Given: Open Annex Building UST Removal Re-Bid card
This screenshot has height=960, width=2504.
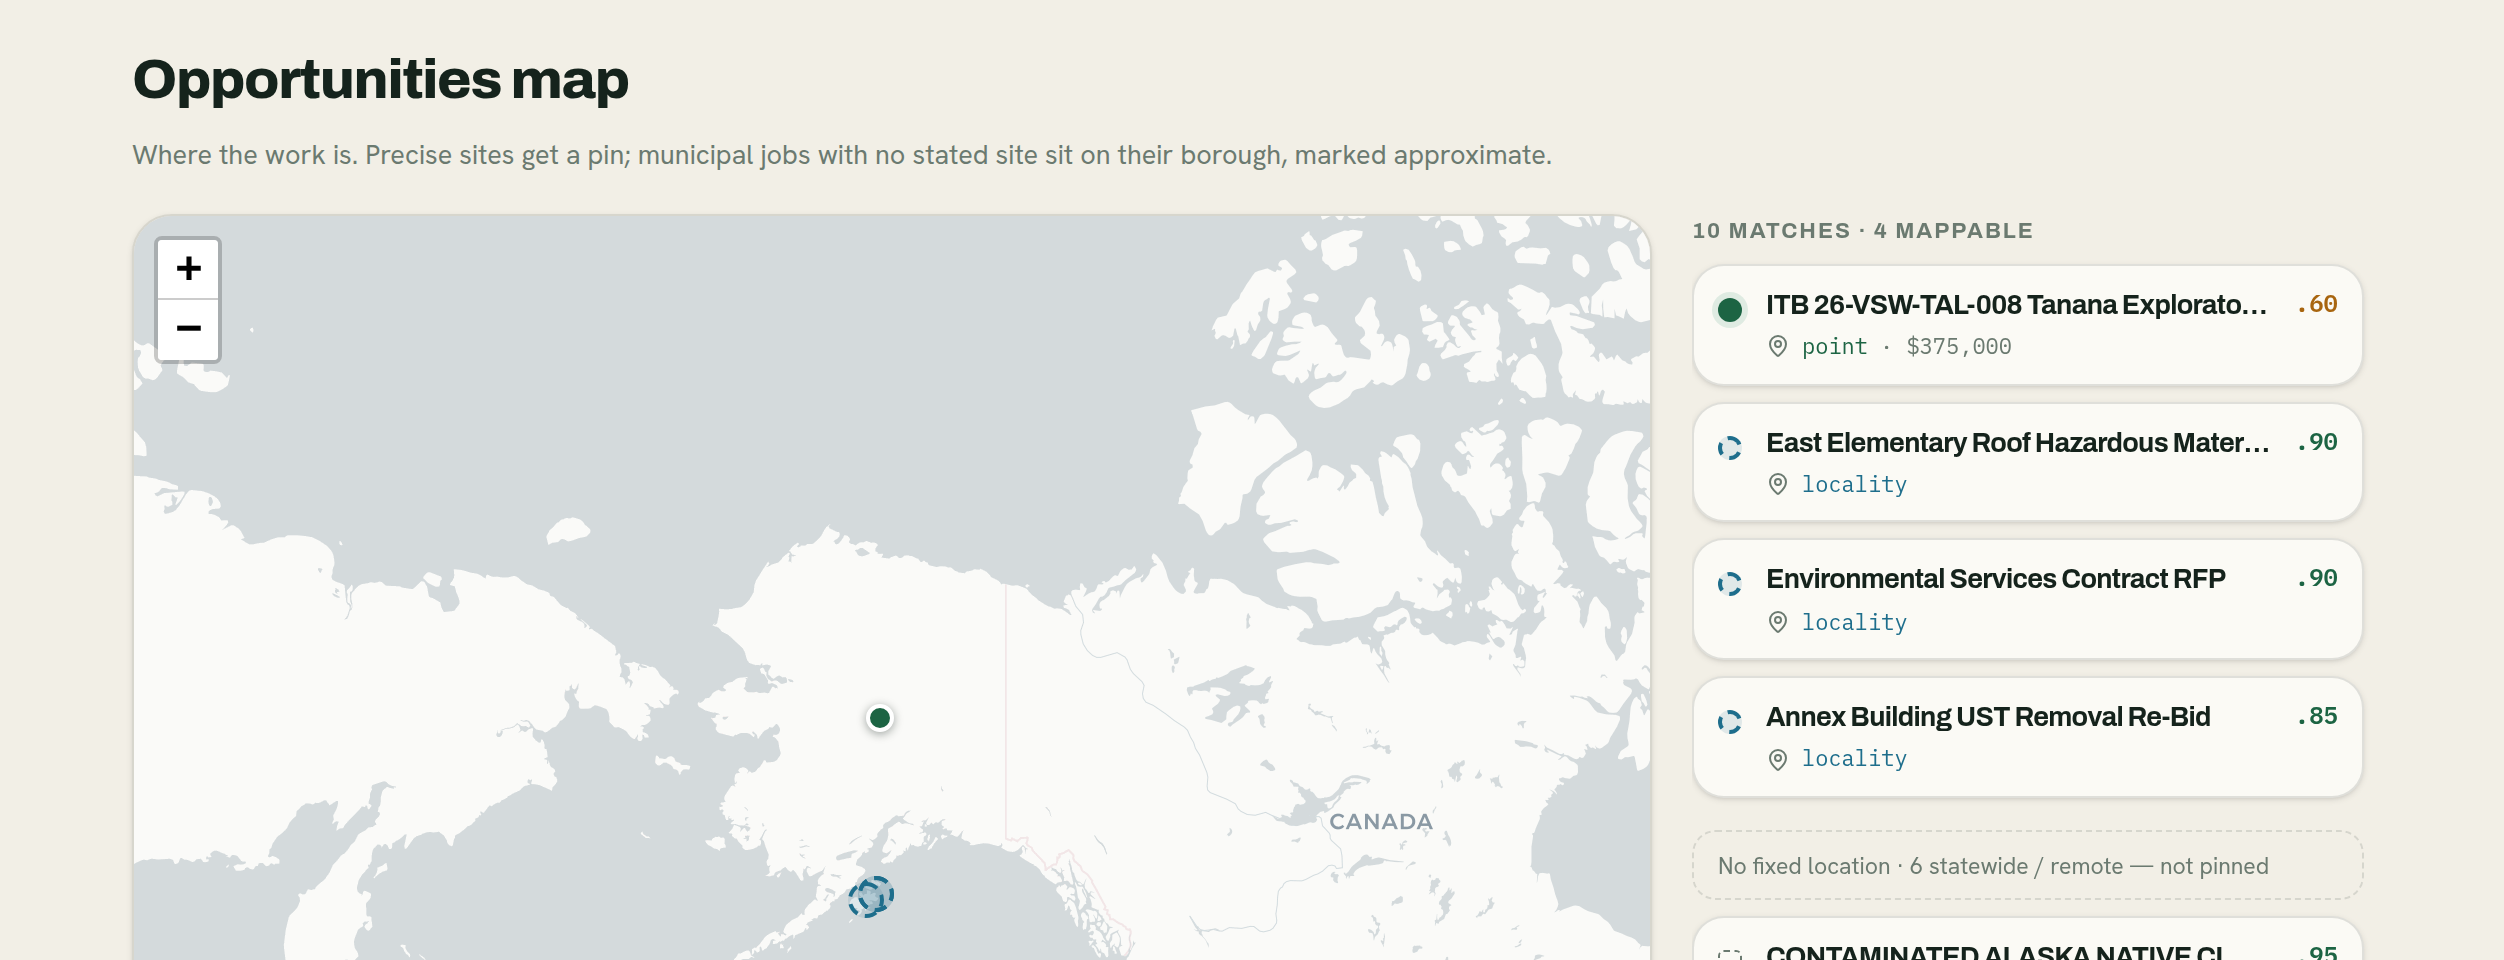Looking at the screenshot, I should (2027, 737).
